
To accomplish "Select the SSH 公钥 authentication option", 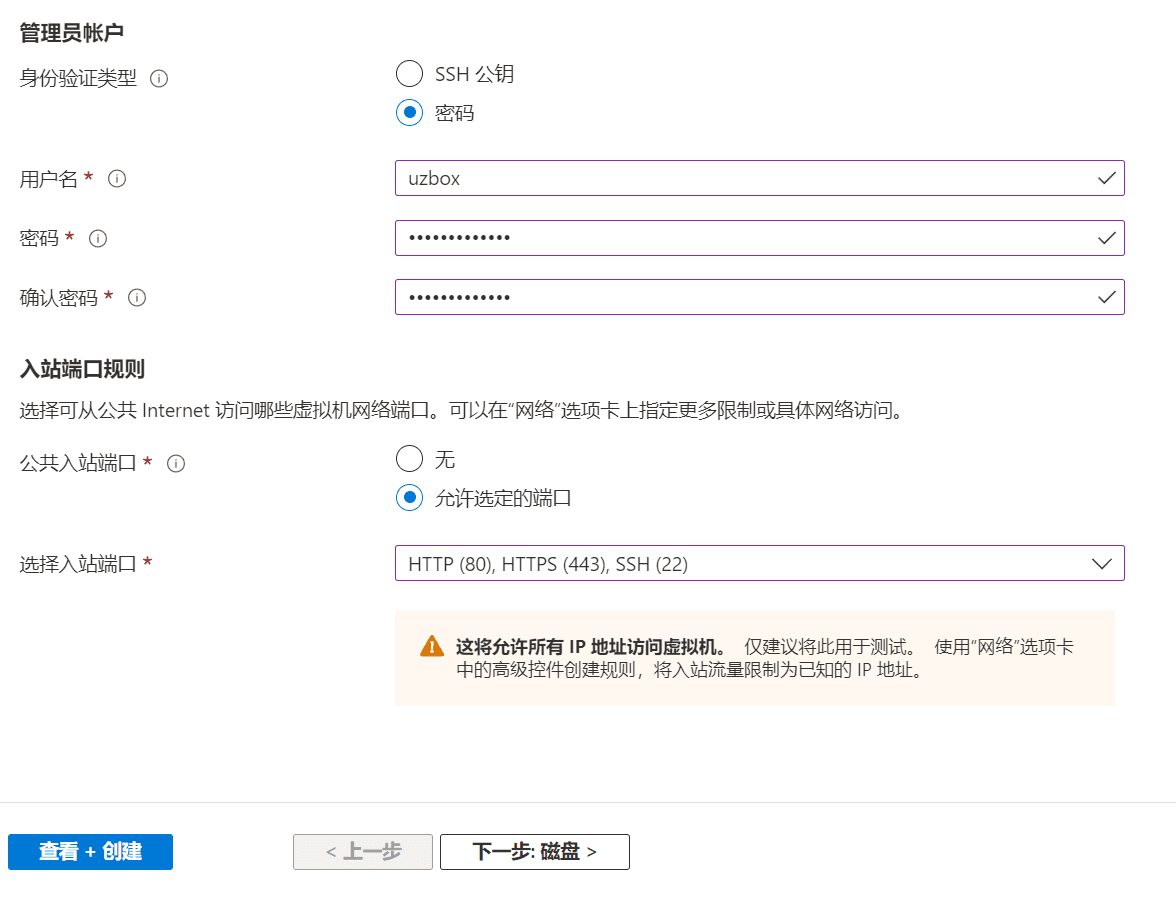I will point(409,73).
